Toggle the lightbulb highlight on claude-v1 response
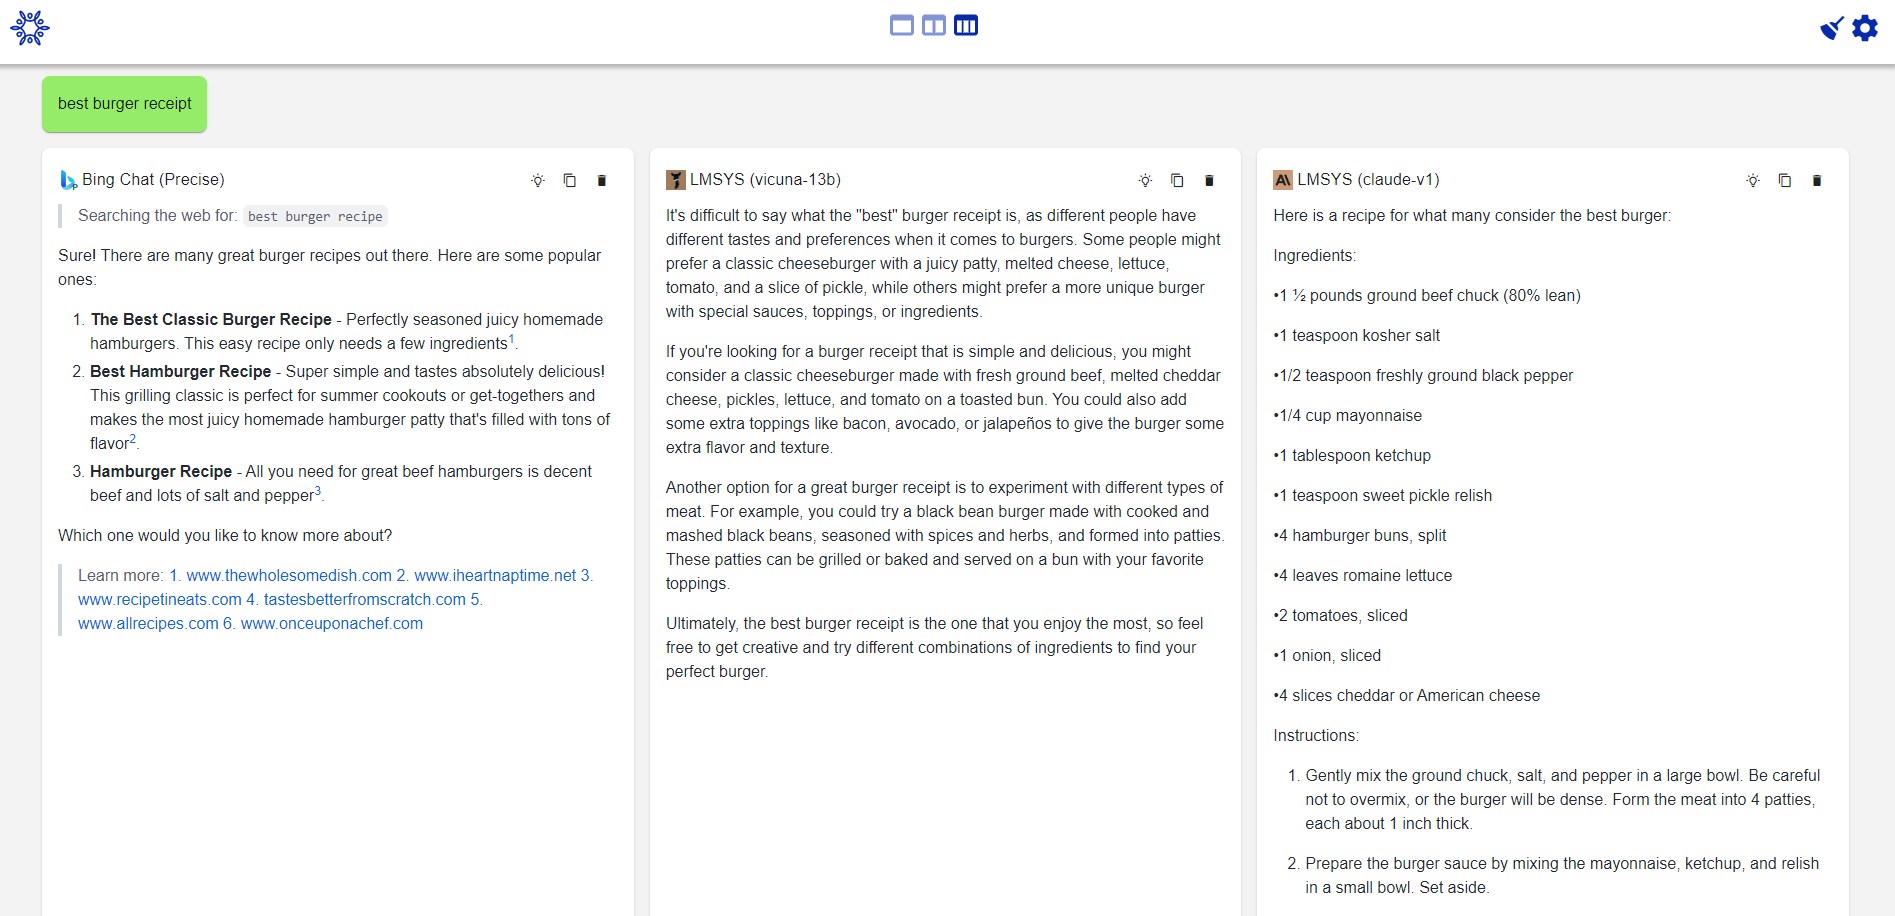The height and width of the screenshot is (916, 1895). coord(1753,180)
